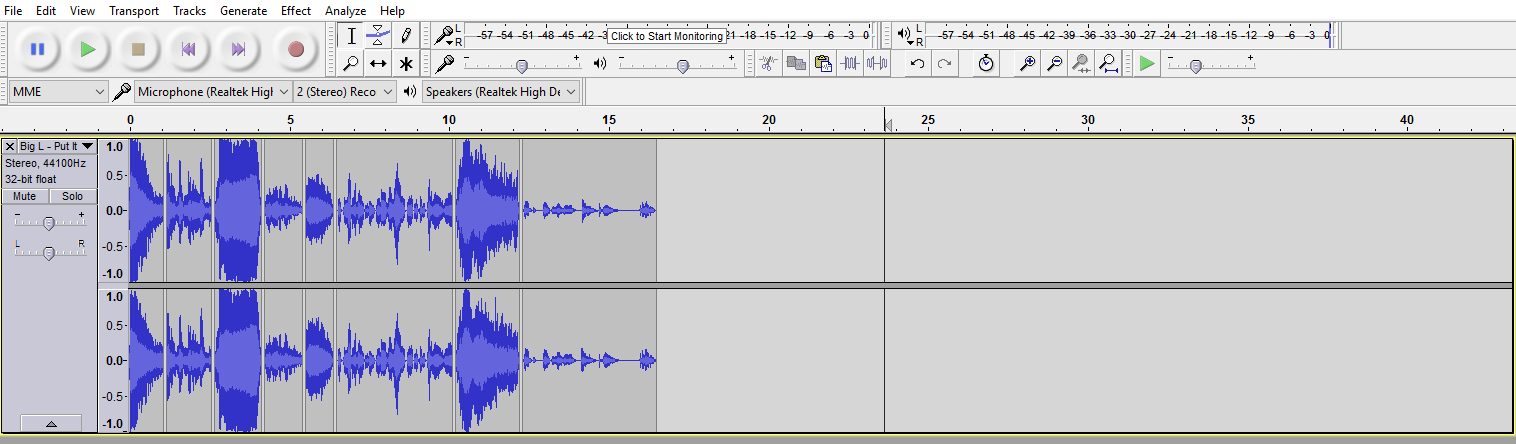Open the Edit menu

pos(46,11)
